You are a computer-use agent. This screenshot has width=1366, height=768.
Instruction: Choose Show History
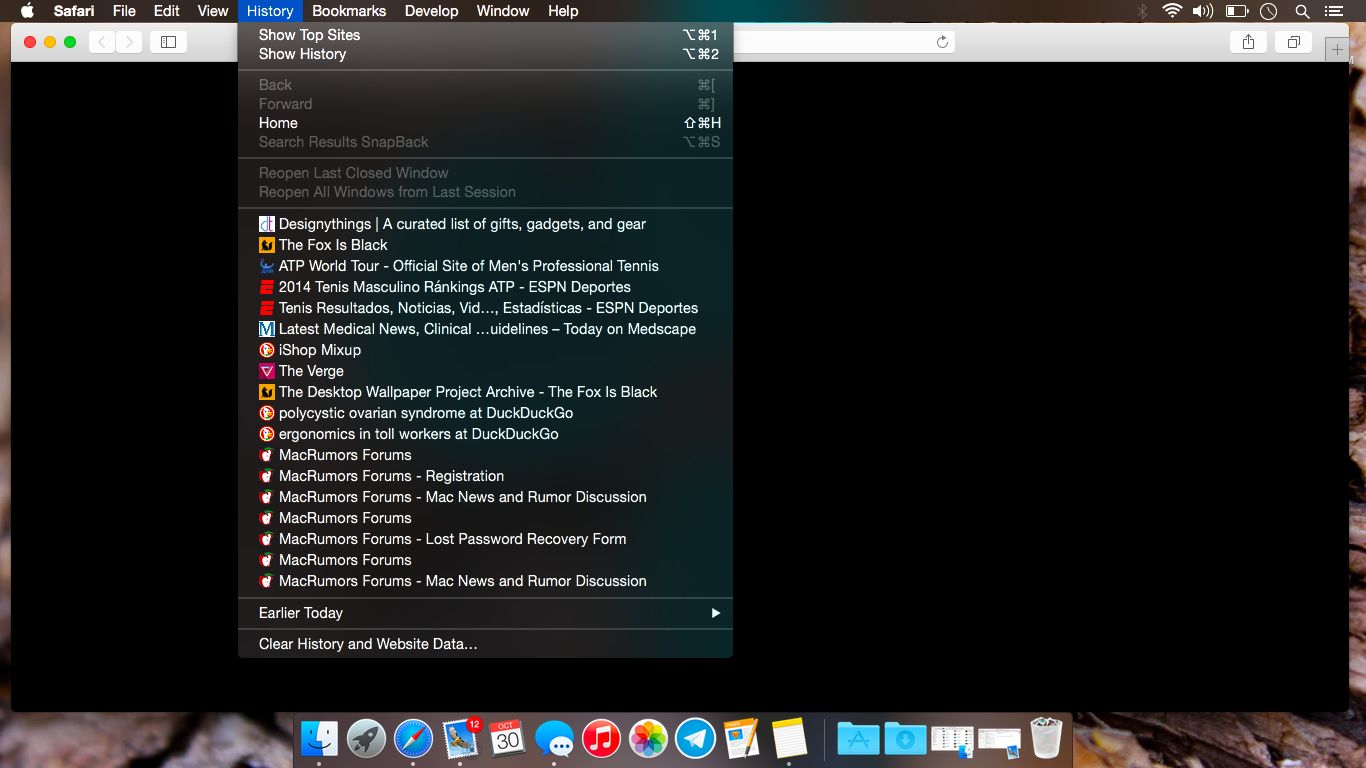coord(485,54)
